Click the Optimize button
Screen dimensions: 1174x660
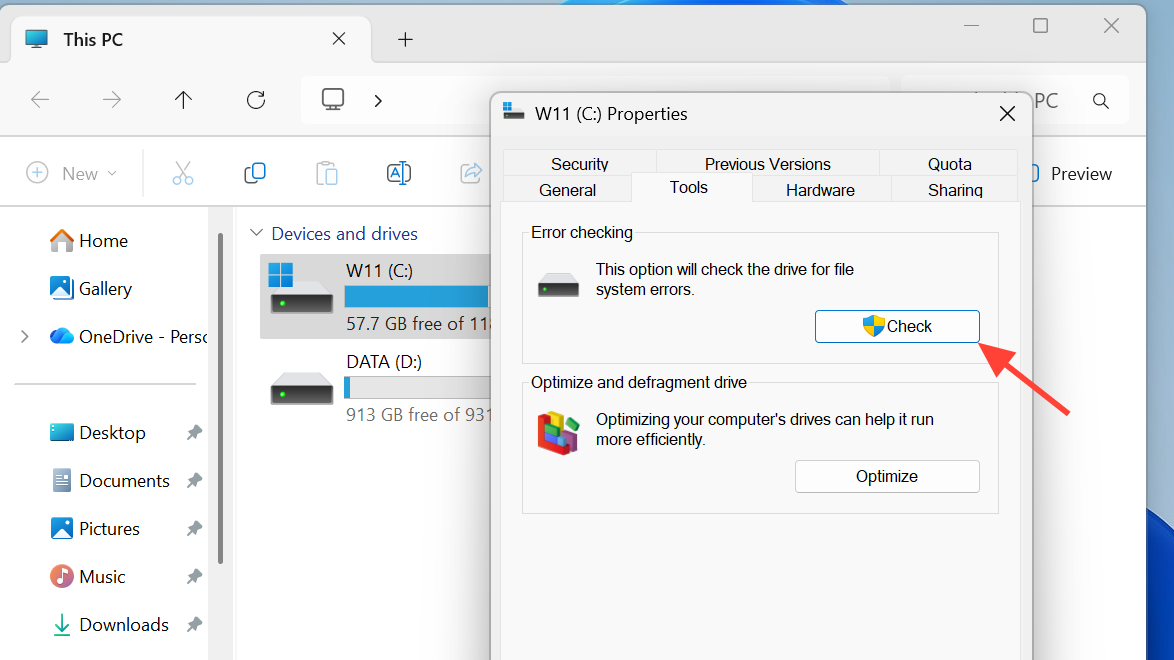click(x=887, y=476)
